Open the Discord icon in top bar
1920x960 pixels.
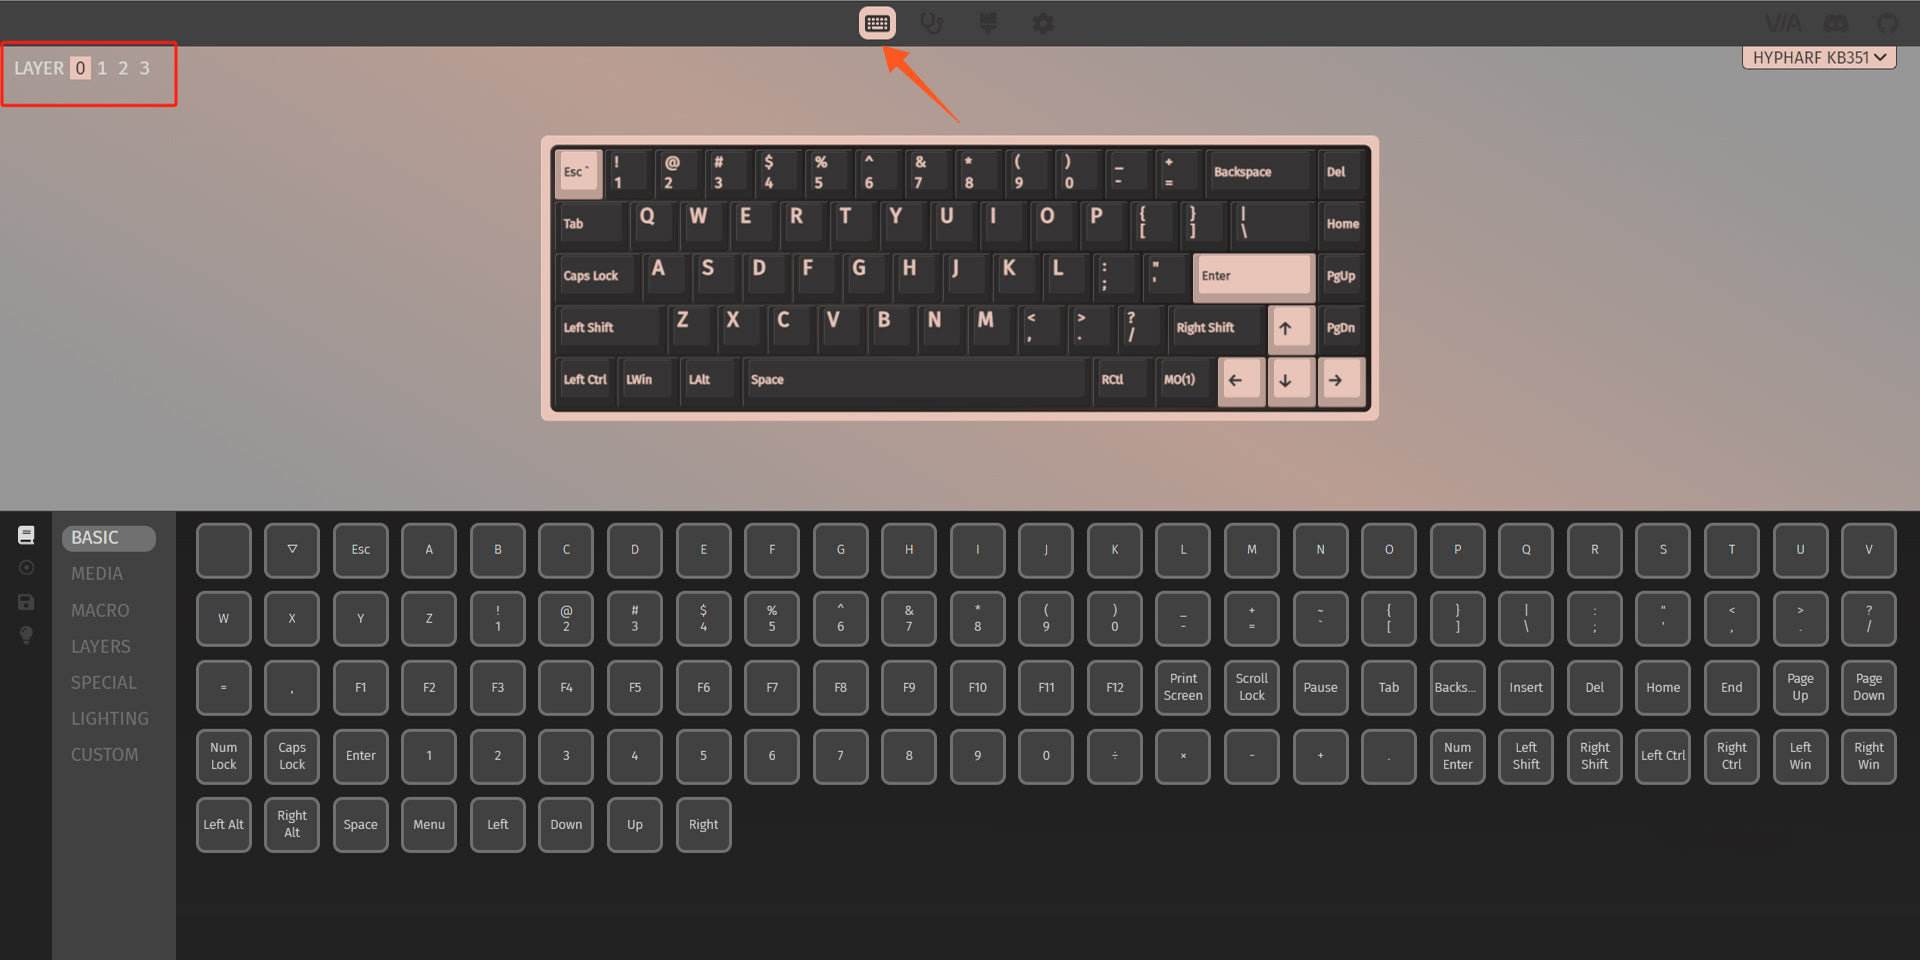pos(1836,23)
